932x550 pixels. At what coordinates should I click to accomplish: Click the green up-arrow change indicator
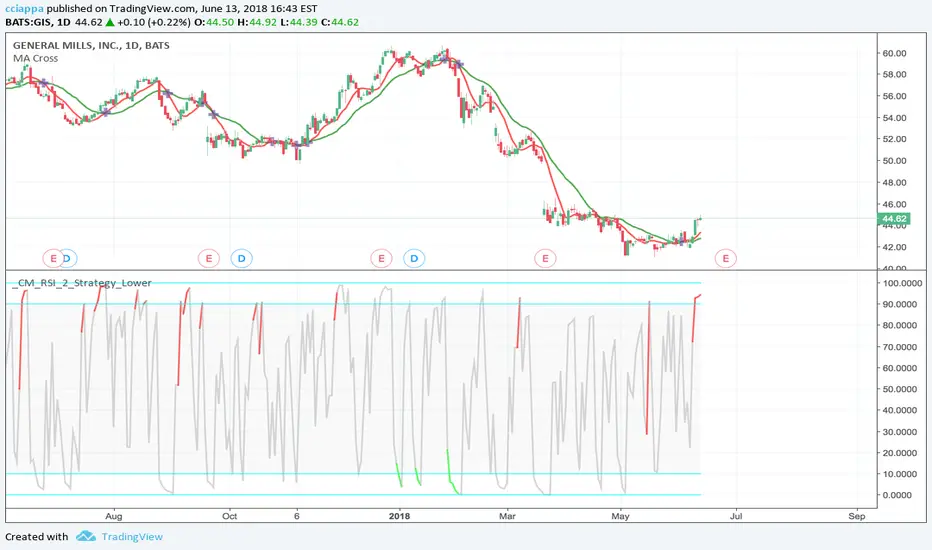click(110, 23)
